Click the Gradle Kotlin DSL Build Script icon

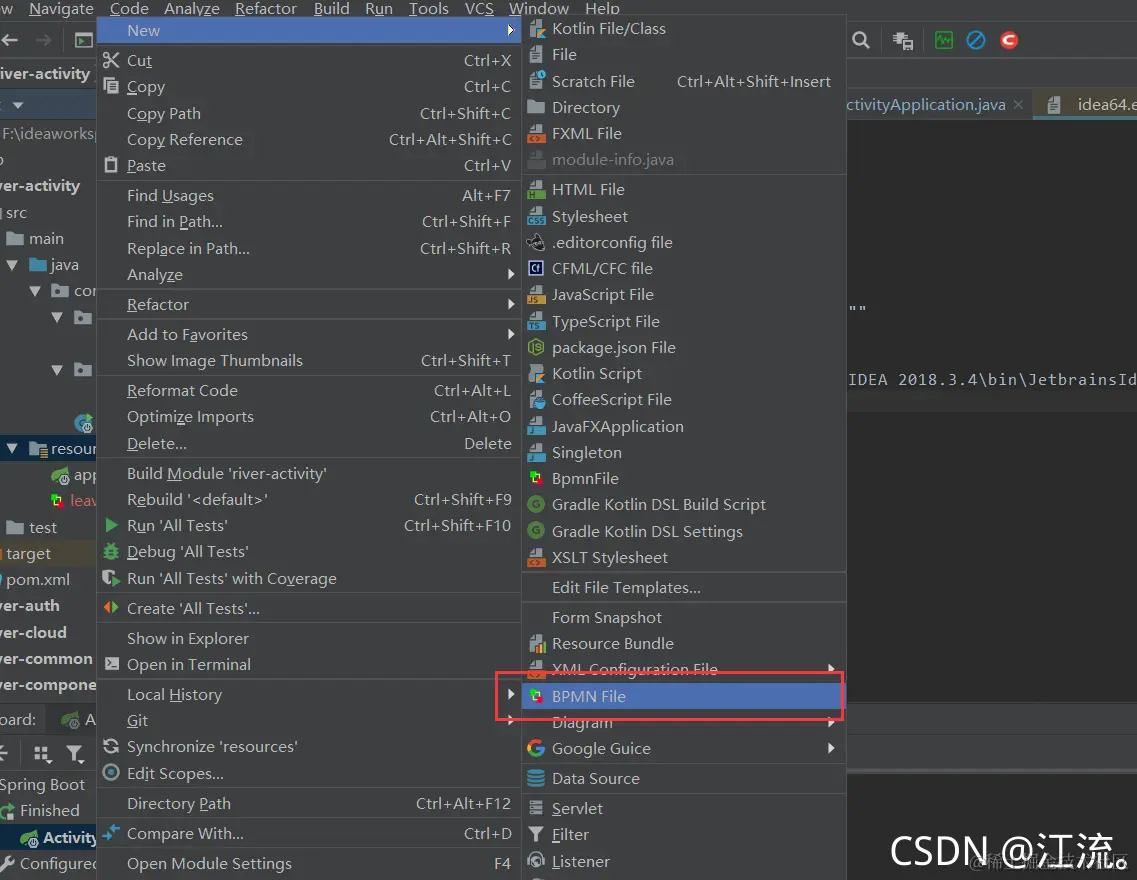(537, 505)
